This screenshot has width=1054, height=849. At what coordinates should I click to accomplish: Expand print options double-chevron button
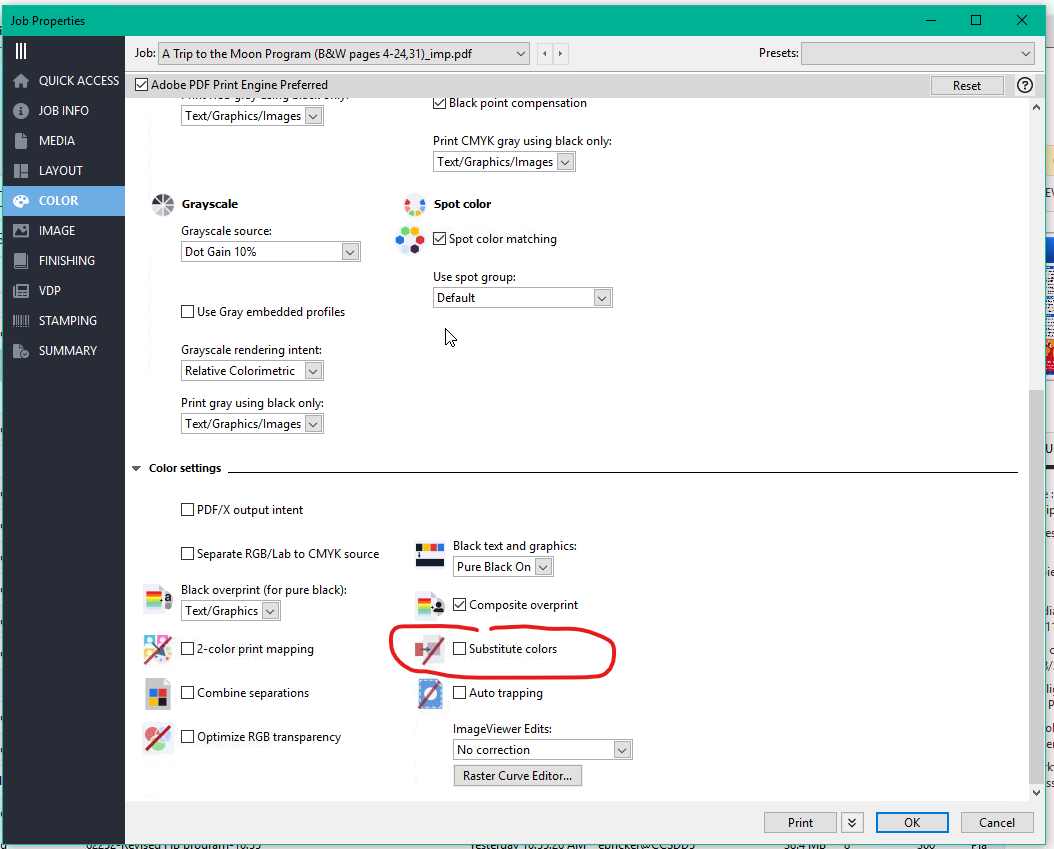point(852,823)
